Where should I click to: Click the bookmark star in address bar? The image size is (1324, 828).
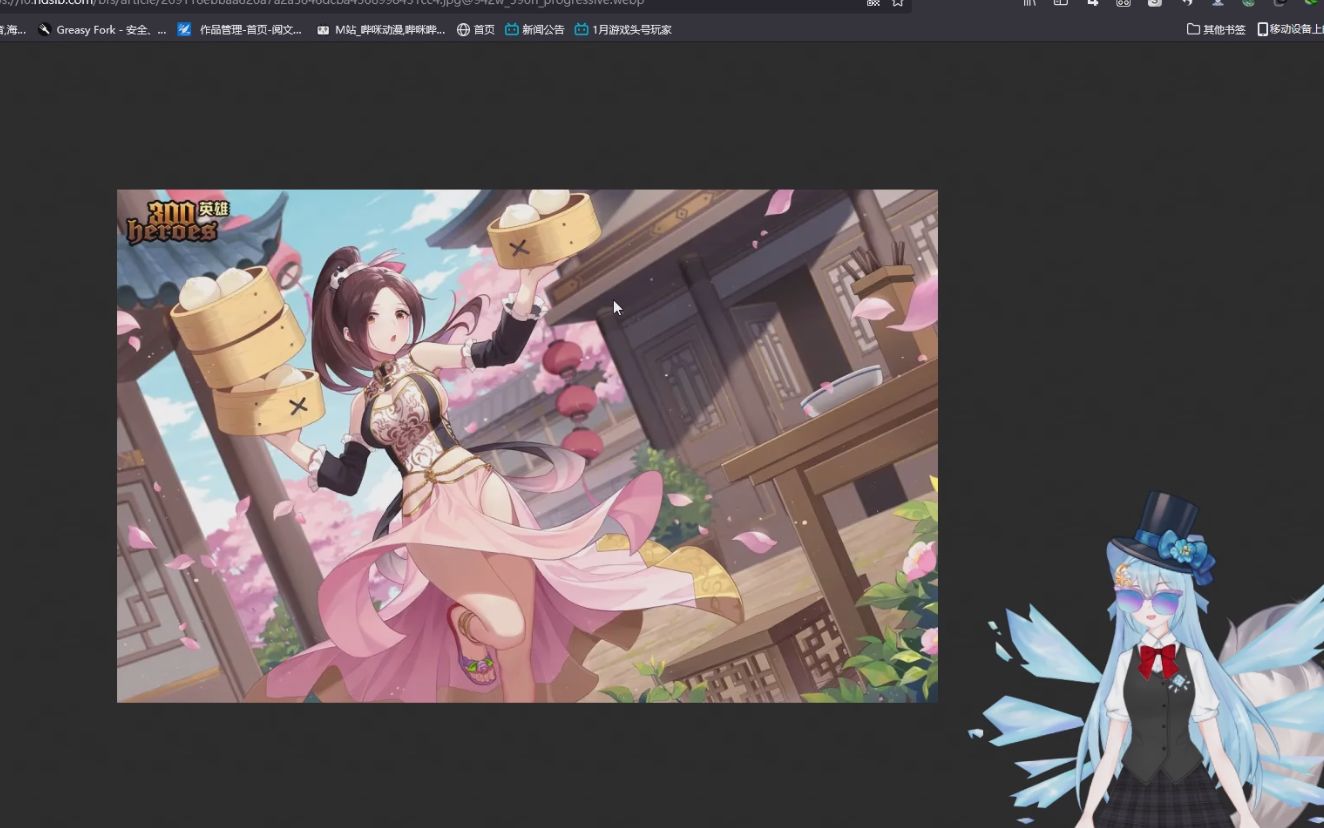(x=898, y=3)
